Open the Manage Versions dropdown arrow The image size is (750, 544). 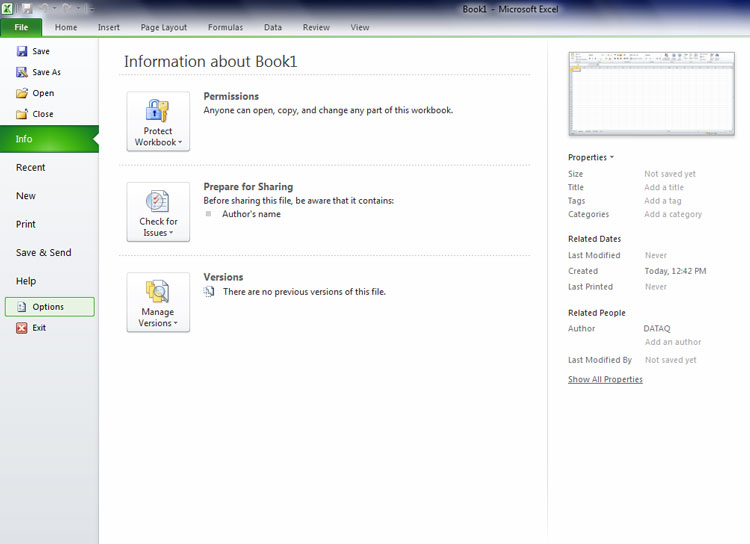(176, 323)
